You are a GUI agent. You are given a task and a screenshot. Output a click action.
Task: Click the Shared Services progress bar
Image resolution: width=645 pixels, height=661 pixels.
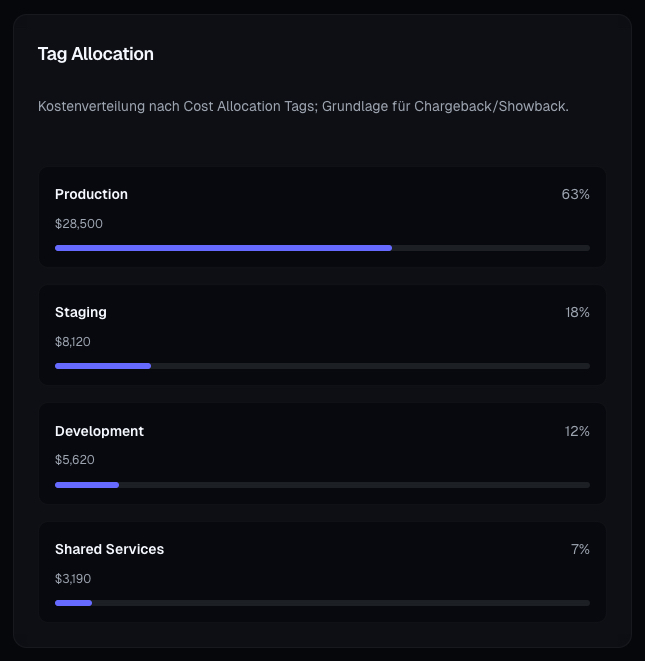322,603
